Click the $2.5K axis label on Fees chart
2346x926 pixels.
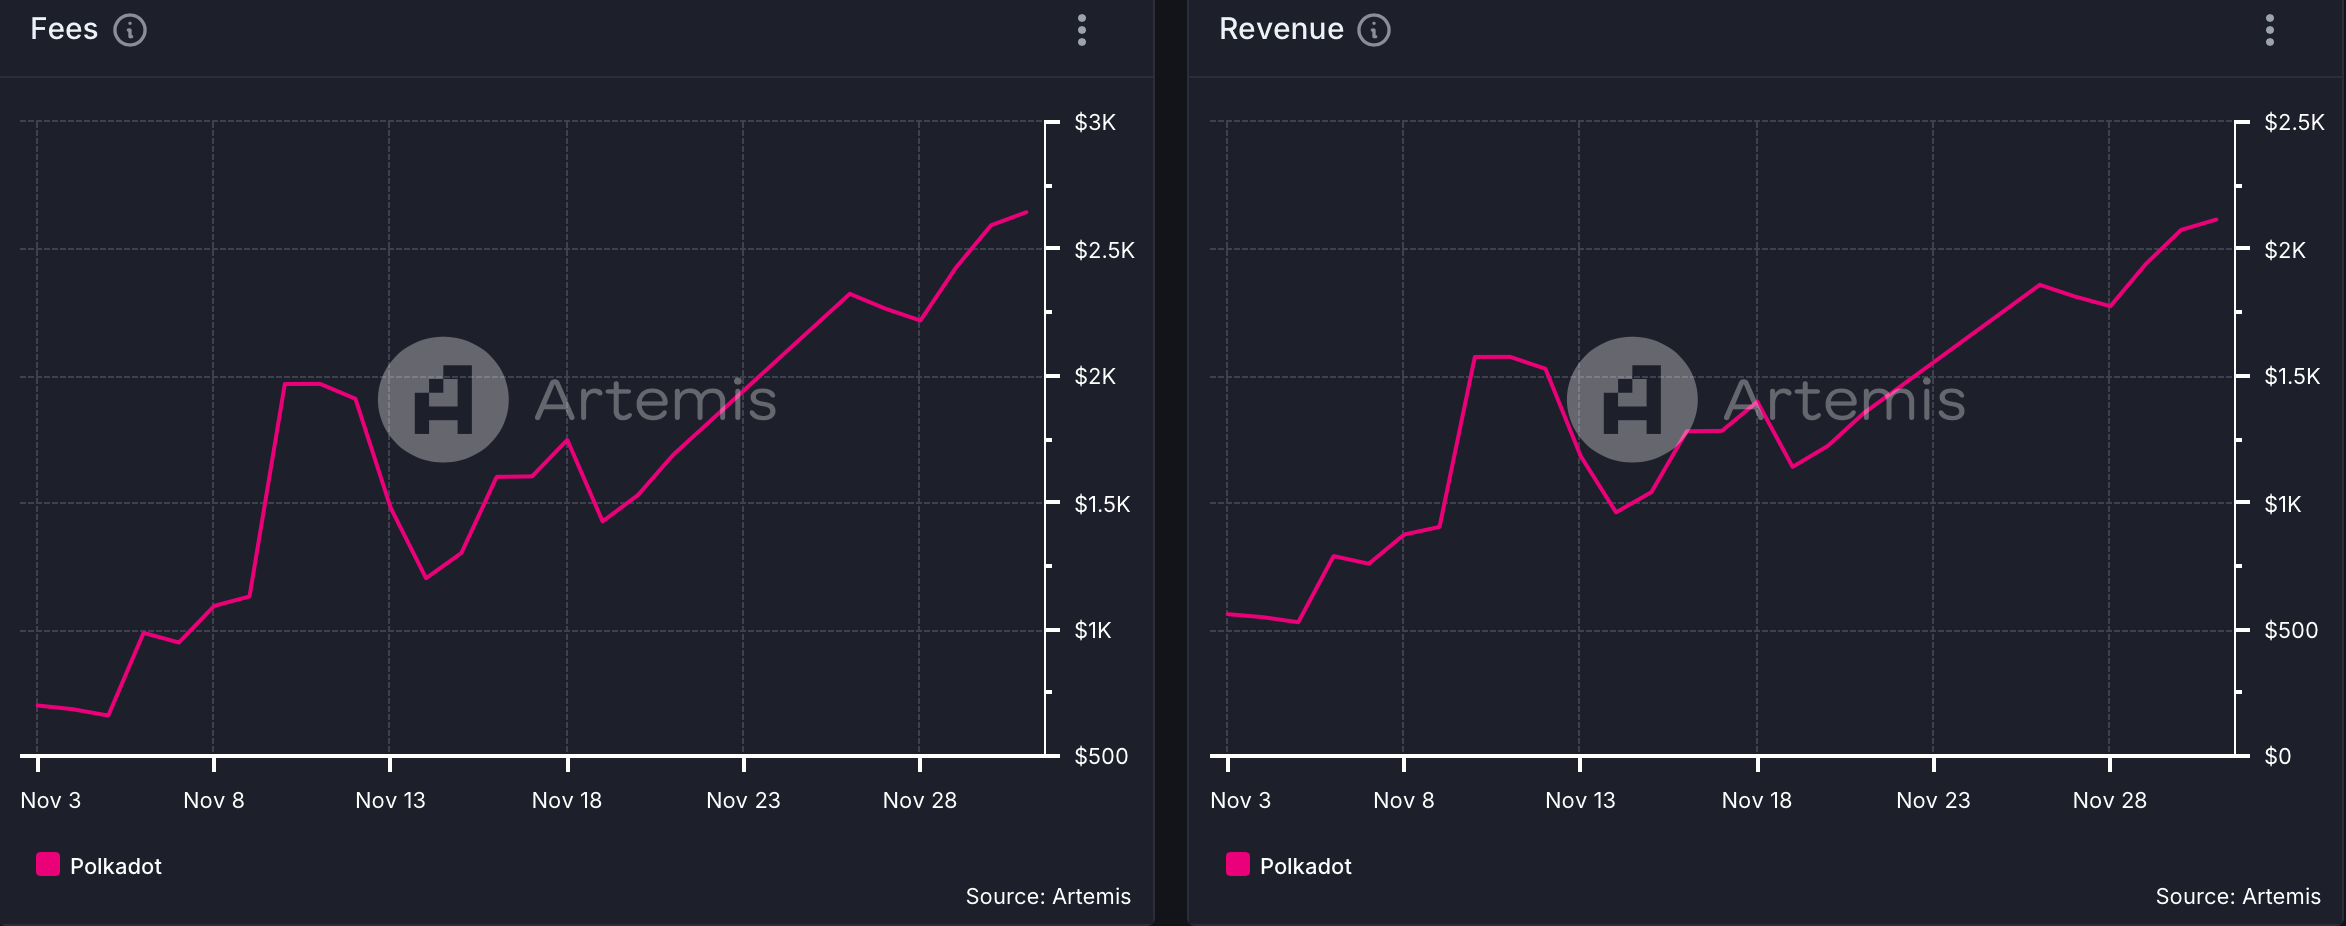1105,250
